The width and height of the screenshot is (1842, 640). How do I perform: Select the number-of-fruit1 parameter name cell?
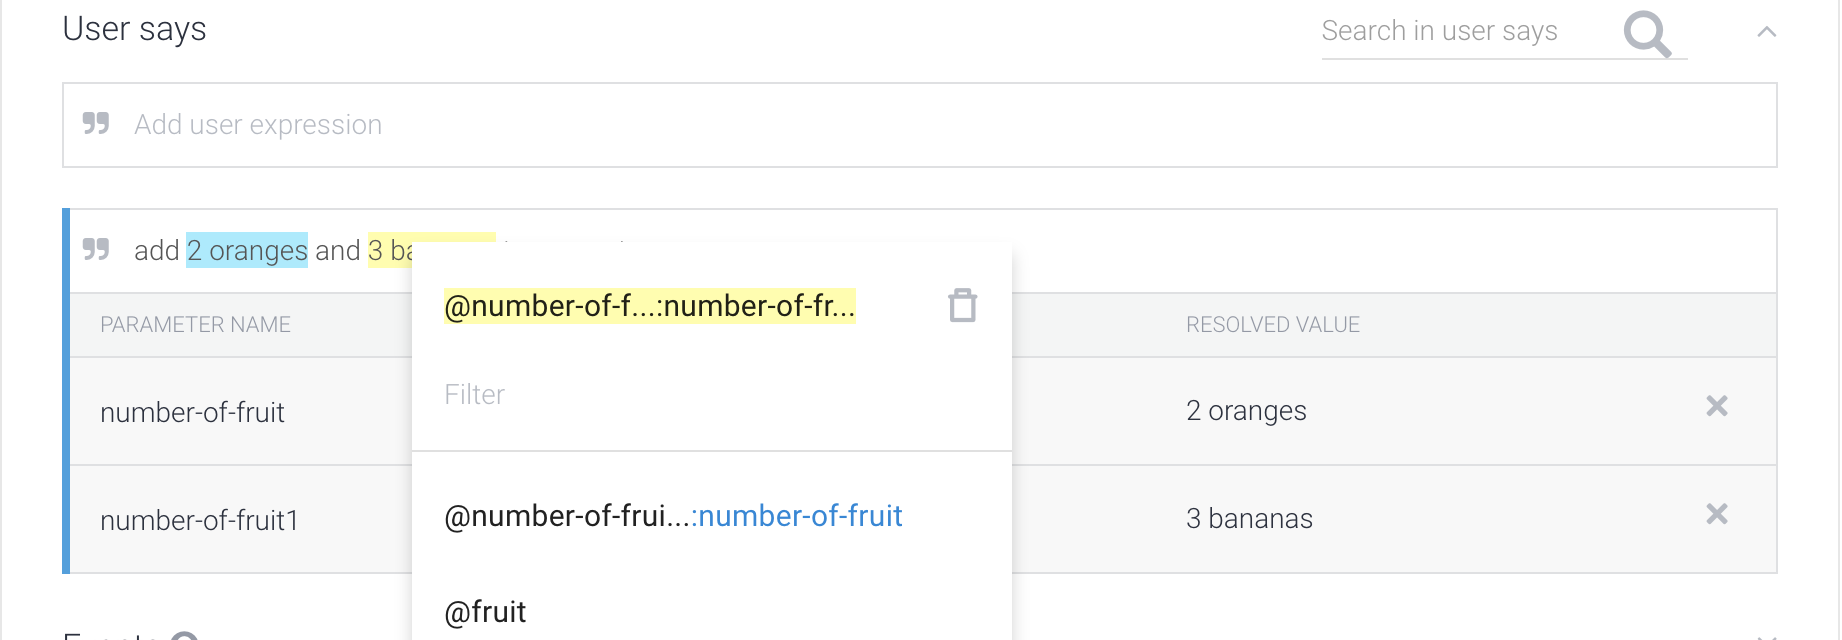tap(200, 520)
